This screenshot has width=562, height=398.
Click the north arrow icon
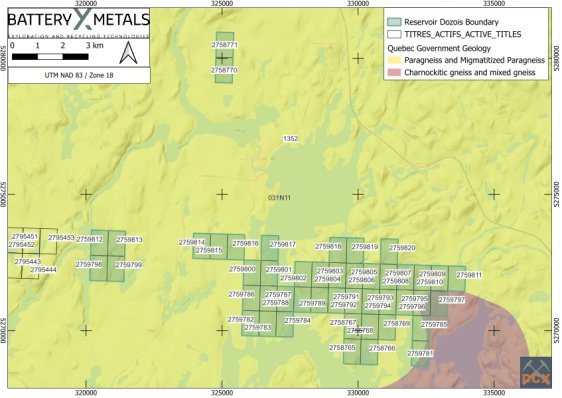click(x=128, y=53)
